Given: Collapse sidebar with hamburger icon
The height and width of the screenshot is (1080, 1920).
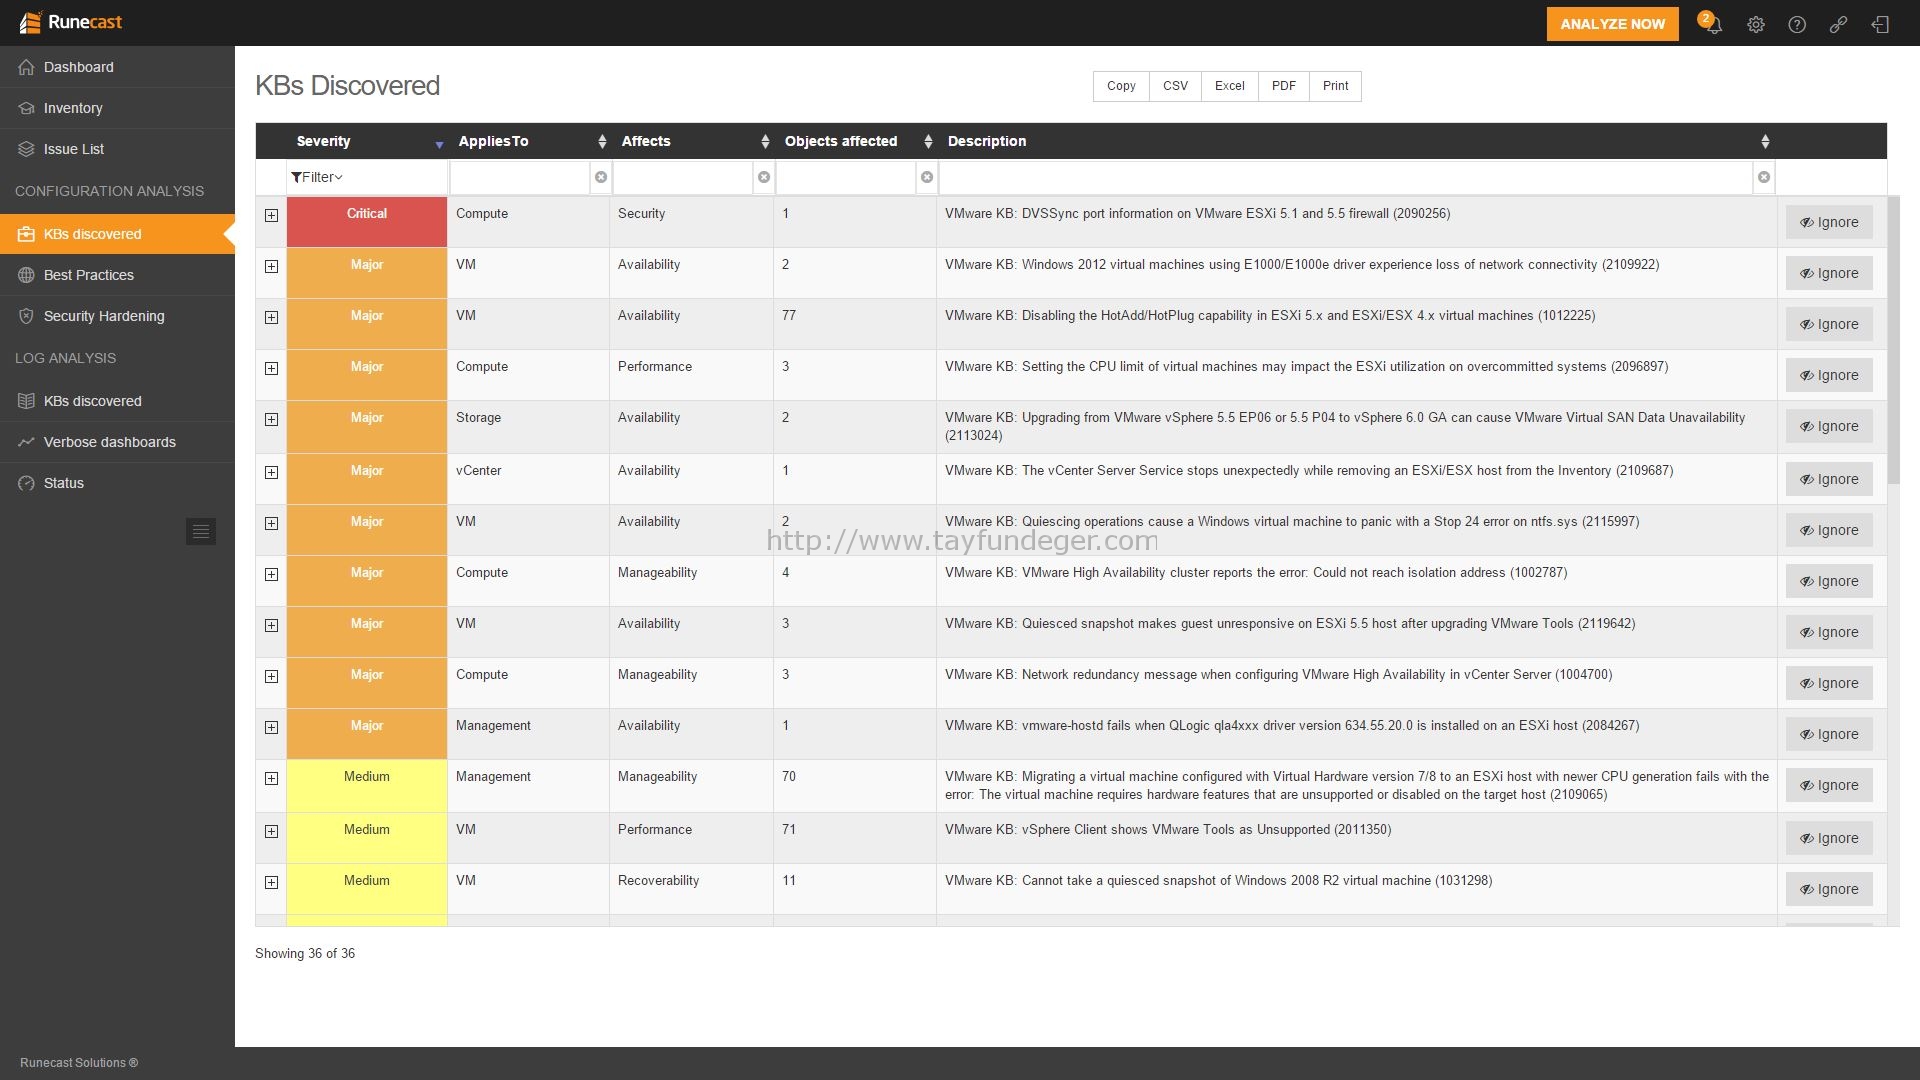Looking at the screenshot, I should coord(201,531).
